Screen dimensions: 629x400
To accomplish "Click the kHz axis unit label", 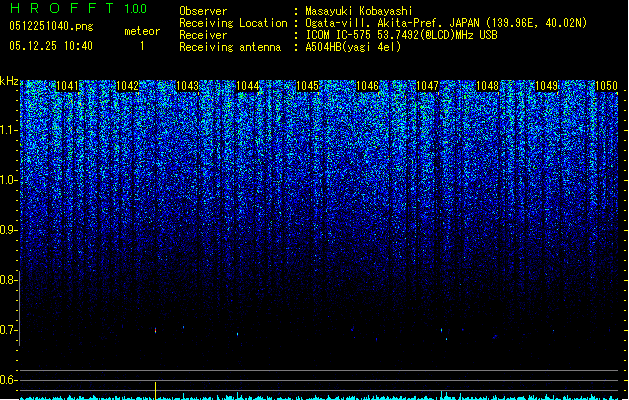I will (x=9, y=81).
